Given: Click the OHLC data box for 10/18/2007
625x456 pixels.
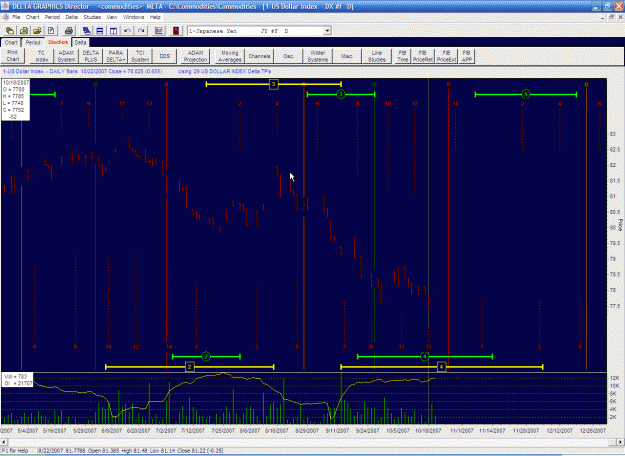Looking at the screenshot, I should coord(16,100).
